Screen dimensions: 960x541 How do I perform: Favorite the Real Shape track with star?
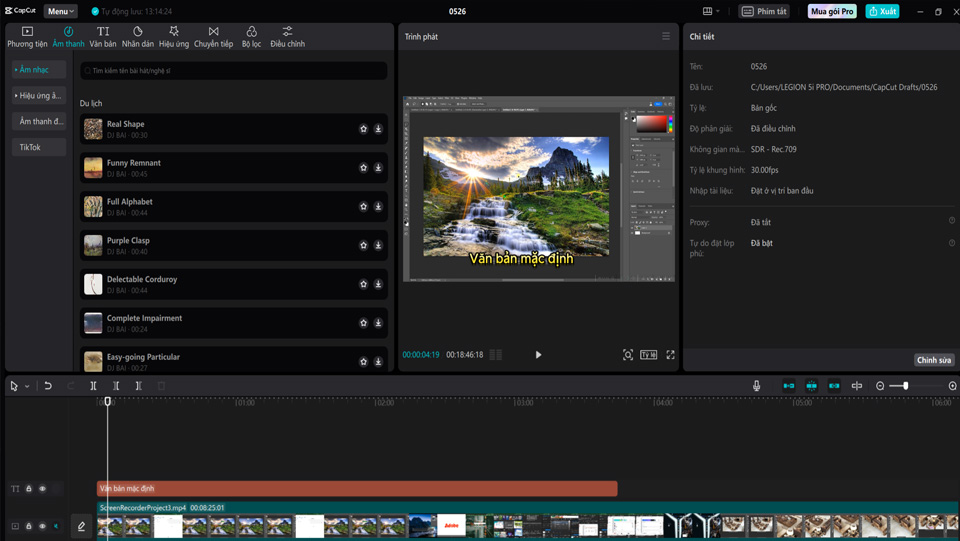pos(364,129)
